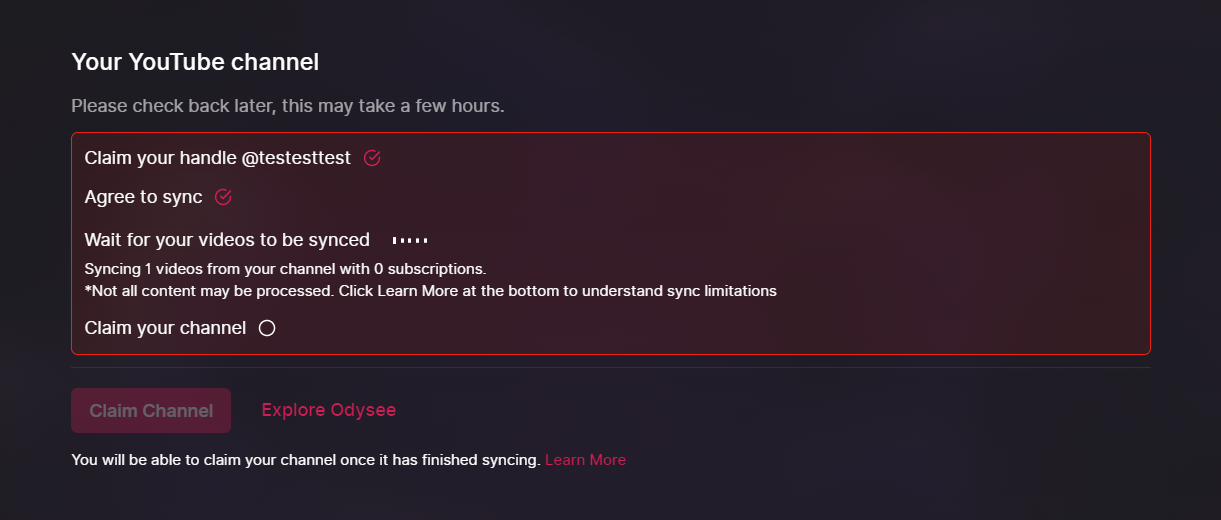1221x520 pixels.
Task: Click the text explaining when claiming becomes available
Action: (306, 460)
